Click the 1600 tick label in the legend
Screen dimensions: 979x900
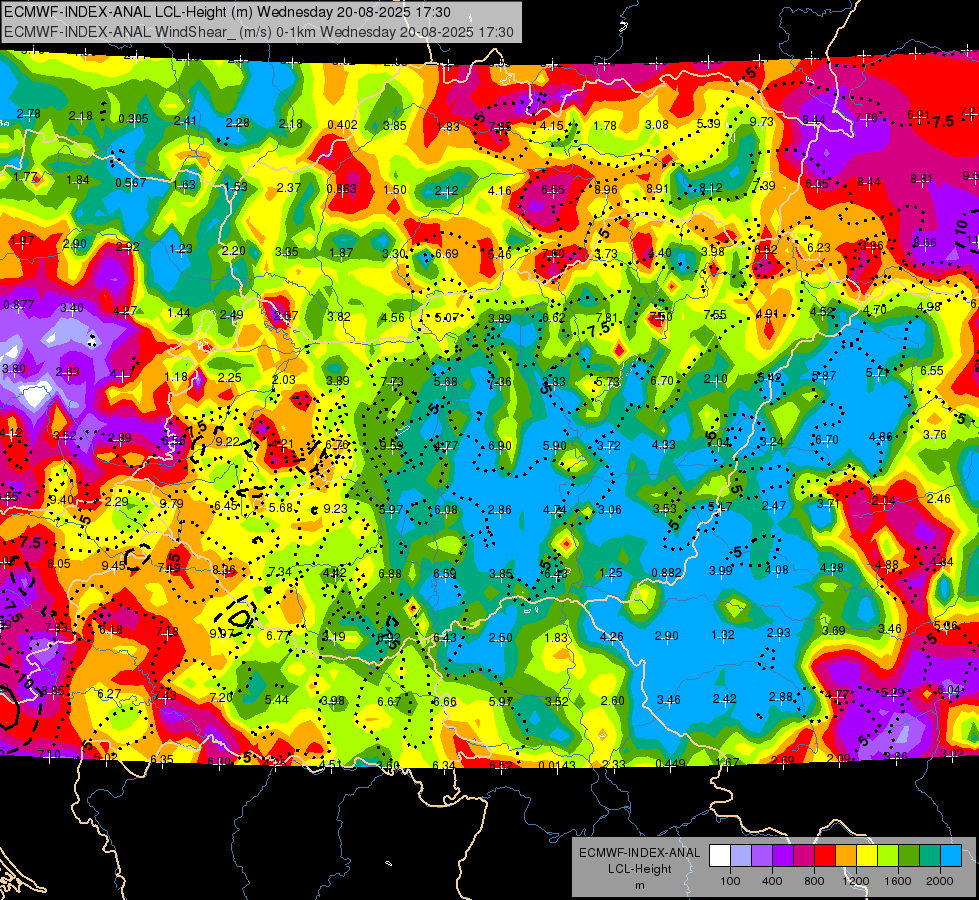pos(898,881)
